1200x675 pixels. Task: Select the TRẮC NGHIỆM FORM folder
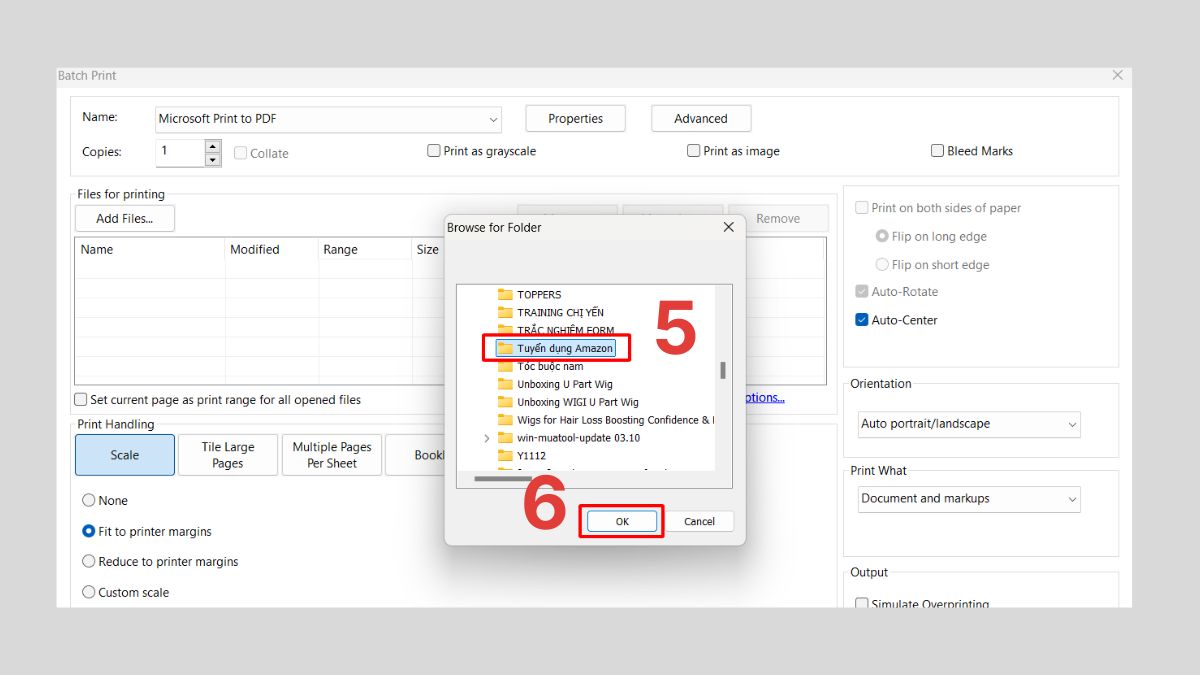pyautogui.click(x=565, y=331)
